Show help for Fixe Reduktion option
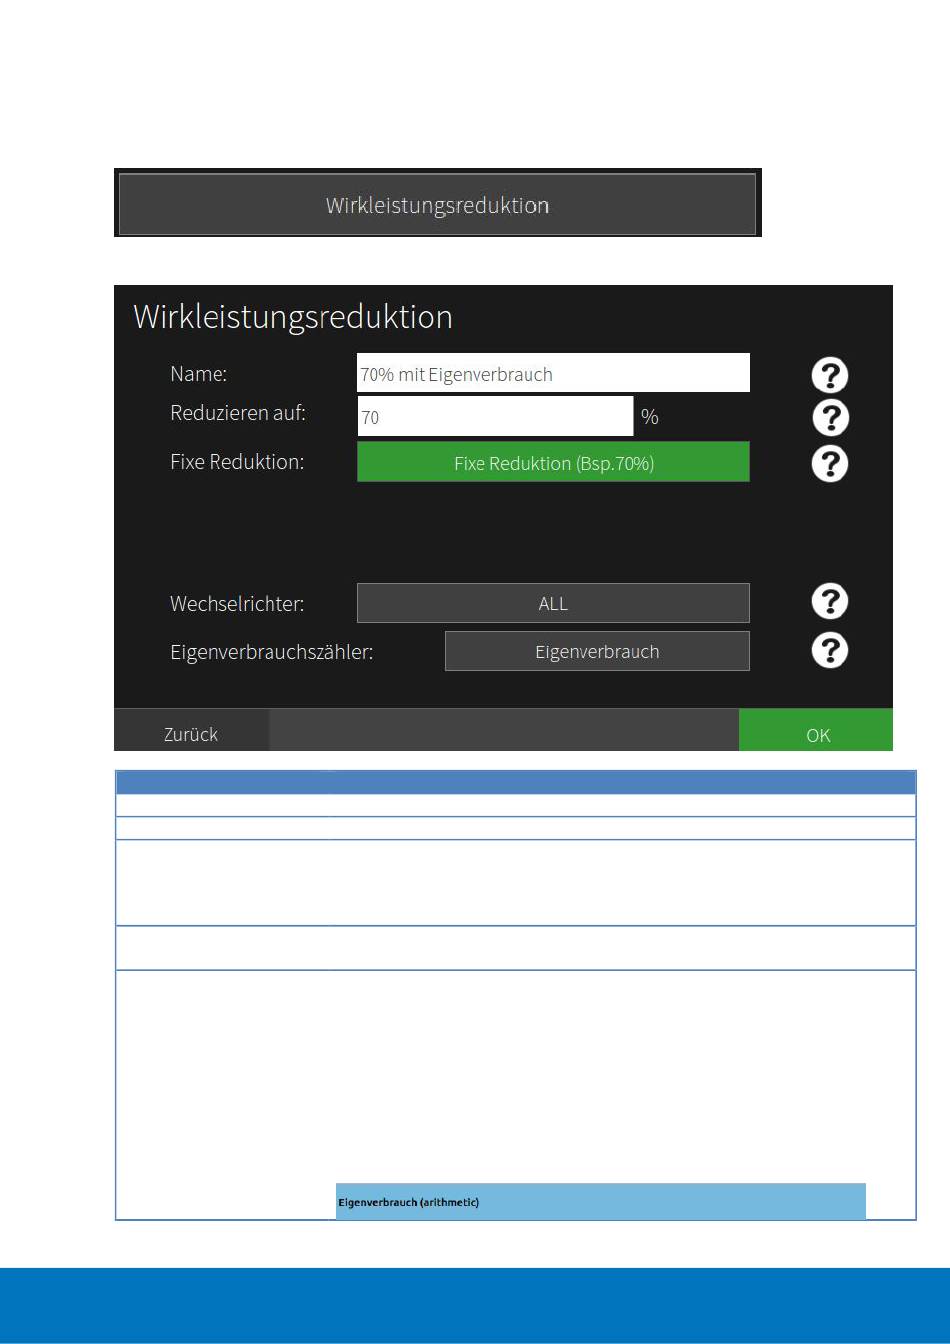950x1344 pixels. click(829, 464)
